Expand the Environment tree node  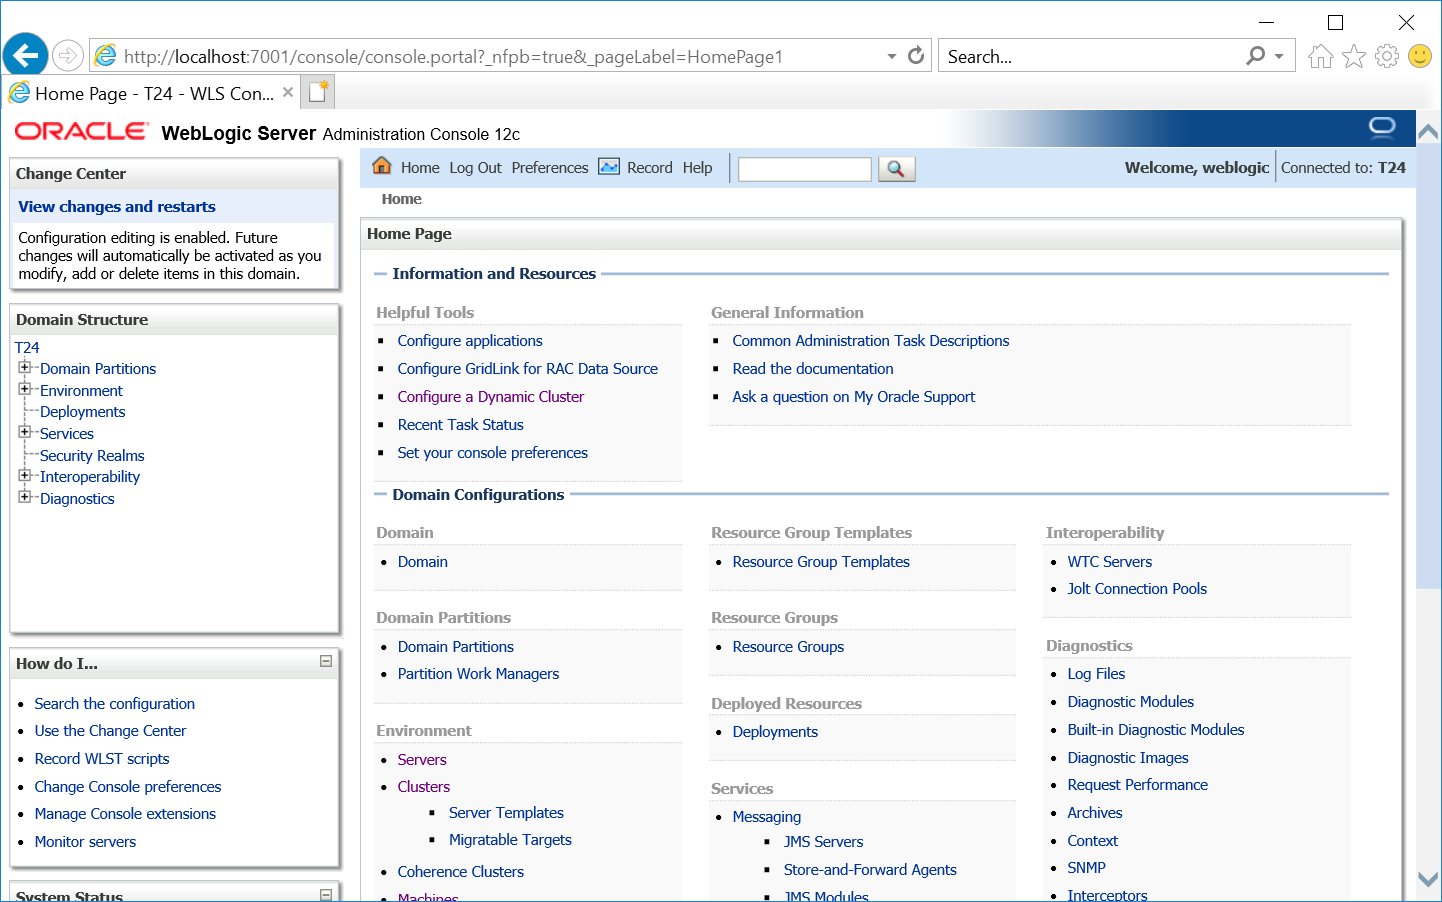click(x=25, y=389)
